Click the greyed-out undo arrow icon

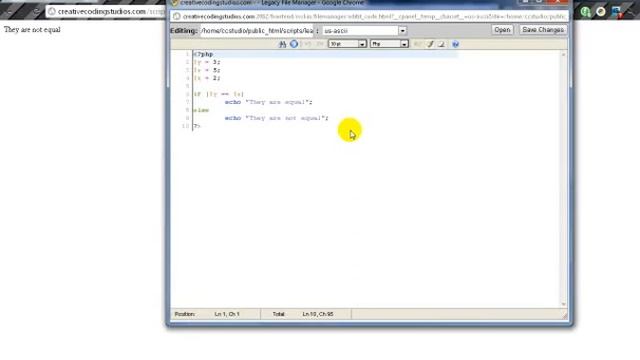pos(307,44)
